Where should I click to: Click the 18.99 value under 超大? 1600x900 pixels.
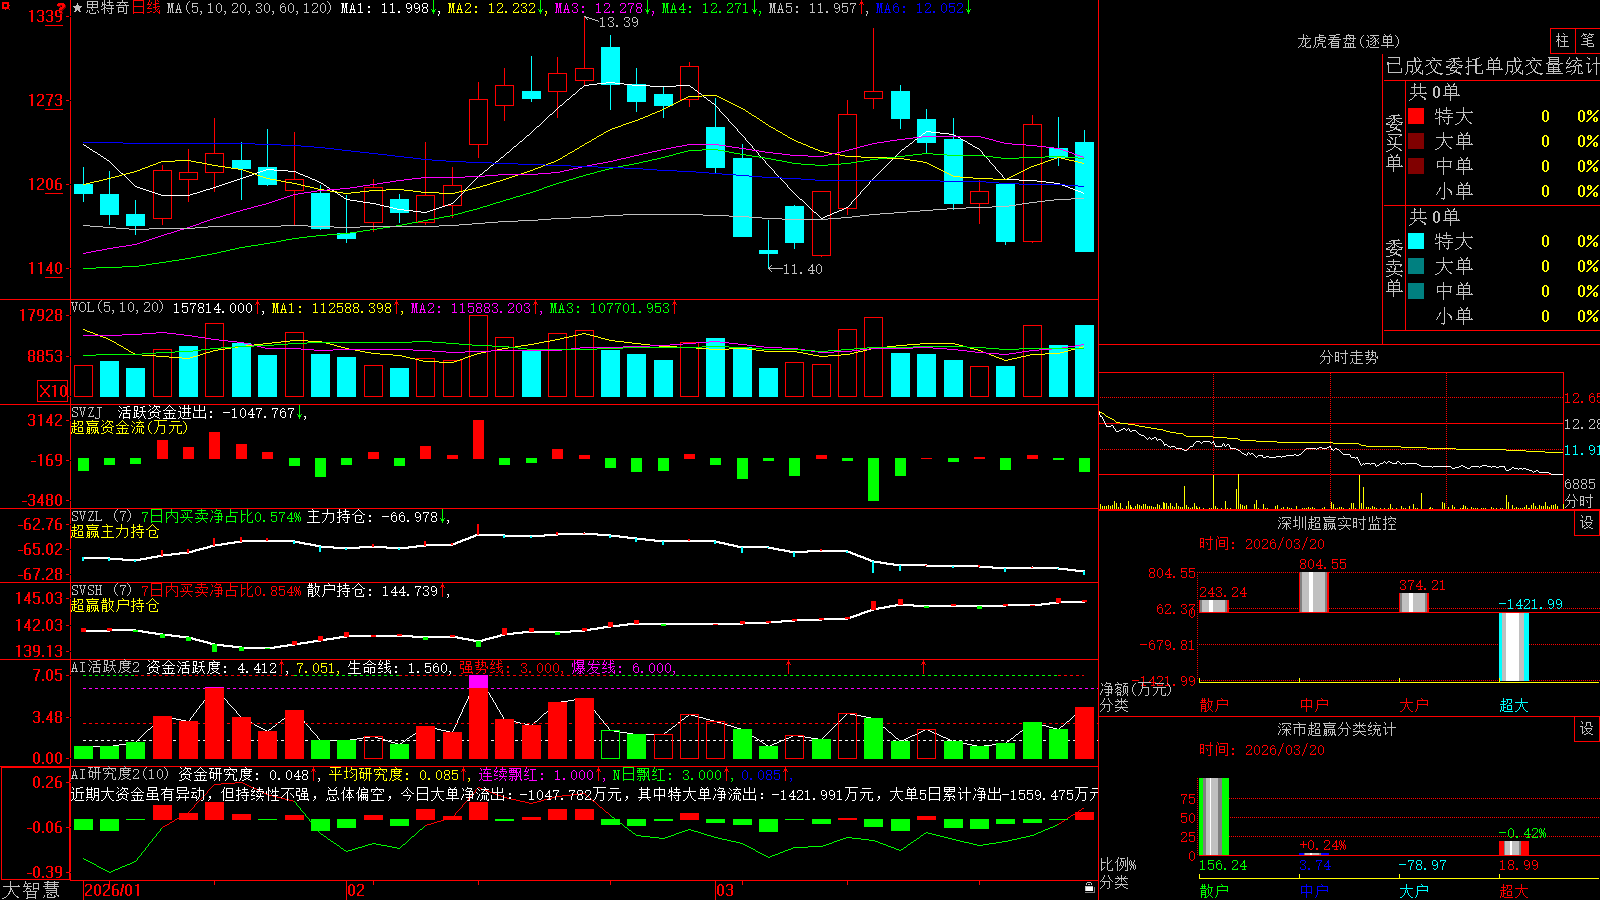tap(1519, 865)
